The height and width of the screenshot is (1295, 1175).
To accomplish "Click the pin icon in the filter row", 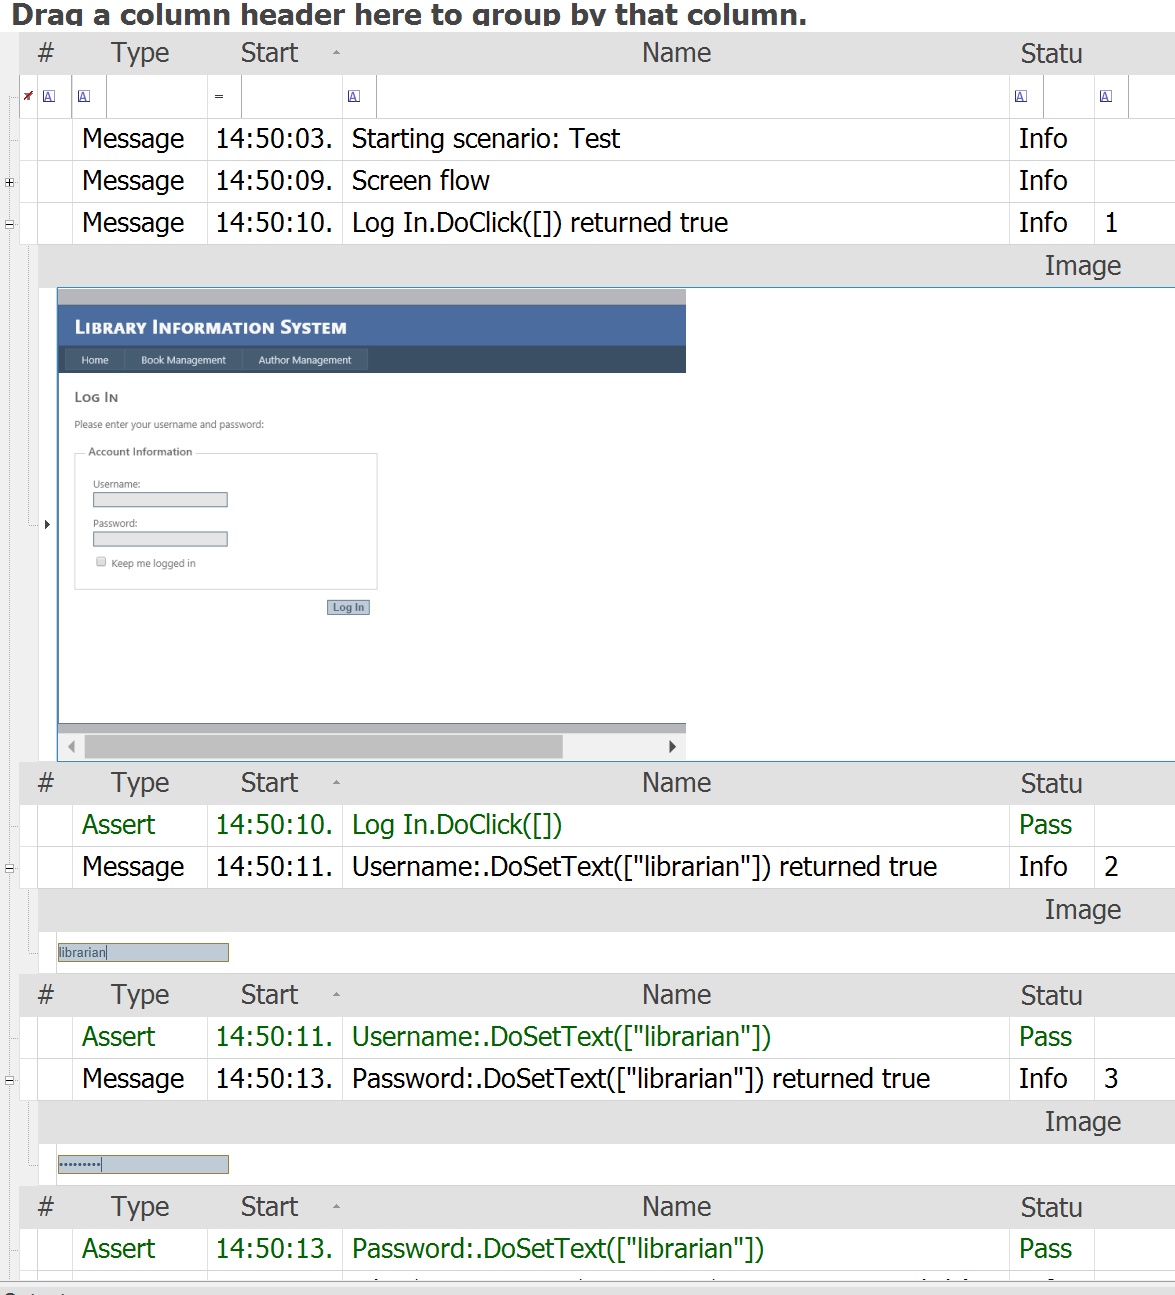I will pyautogui.click(x=28, y=96).
